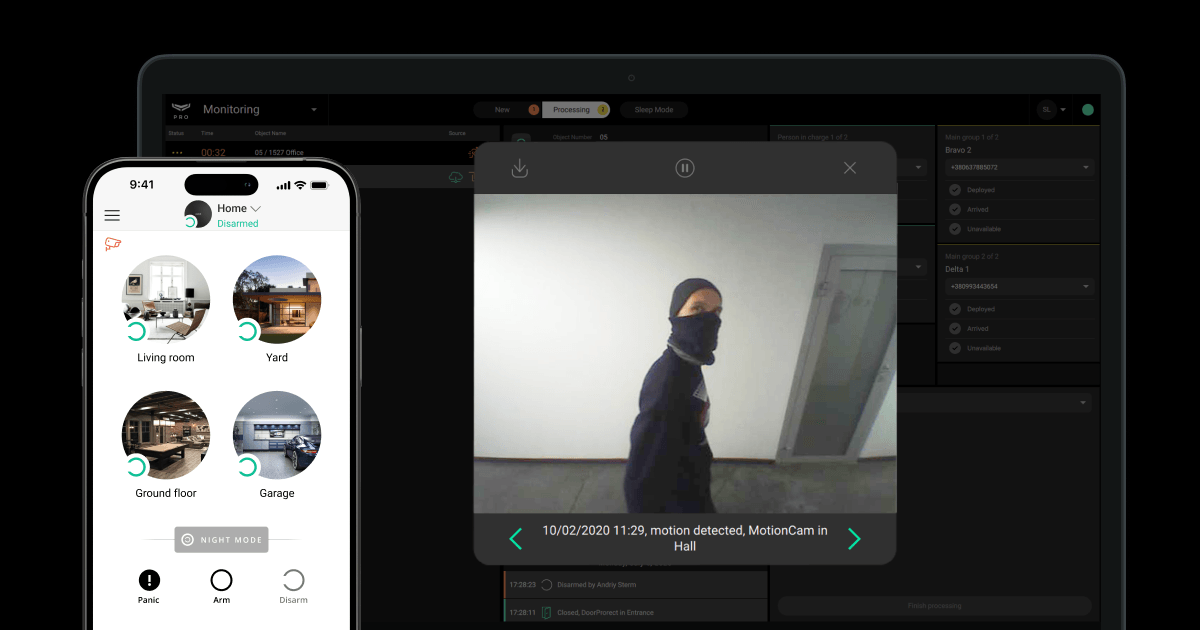Select the Closed, DoorProtect in Entrance log entry
The height and width of the screenshot is (630, 1200).
coord(635,612)
